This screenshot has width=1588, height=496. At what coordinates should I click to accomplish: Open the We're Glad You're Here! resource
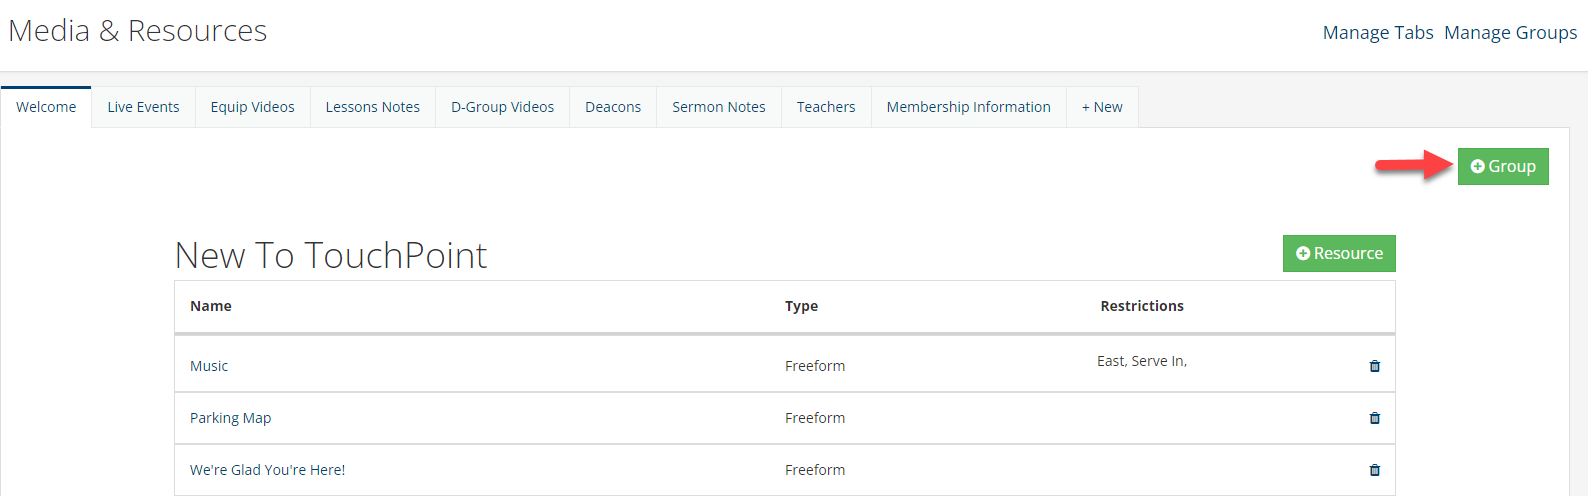click(x=267, y=470)
